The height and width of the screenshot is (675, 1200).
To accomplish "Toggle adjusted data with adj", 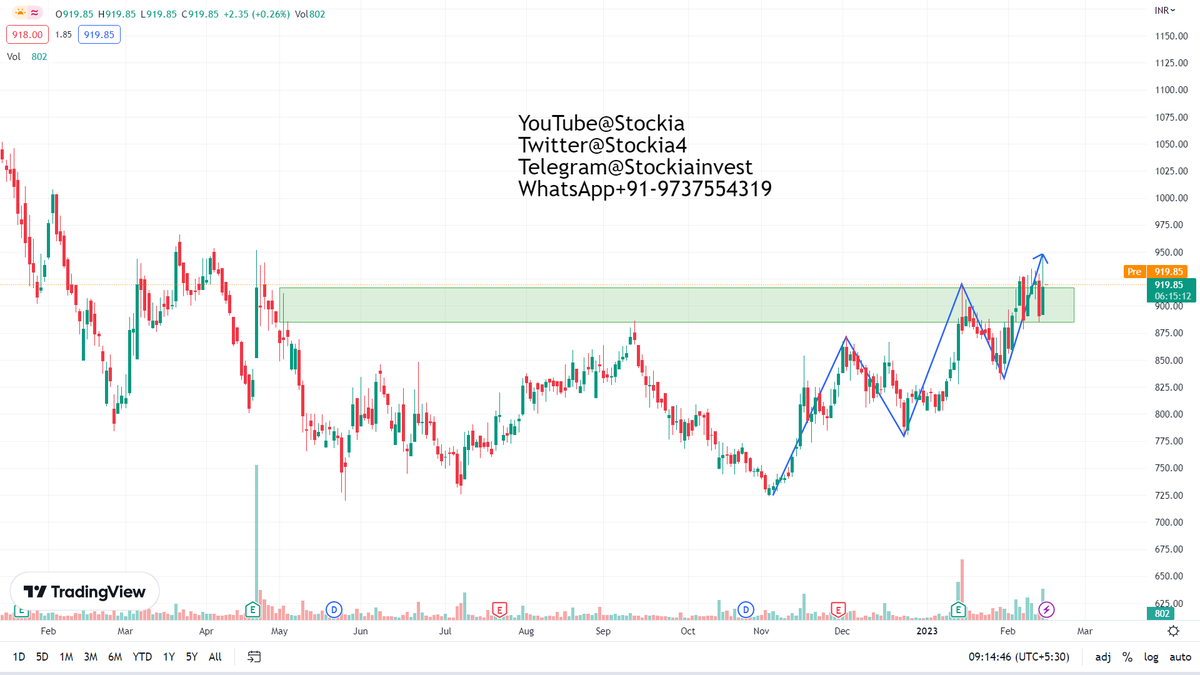I will pyautogui.click(x=1103, y=657).
